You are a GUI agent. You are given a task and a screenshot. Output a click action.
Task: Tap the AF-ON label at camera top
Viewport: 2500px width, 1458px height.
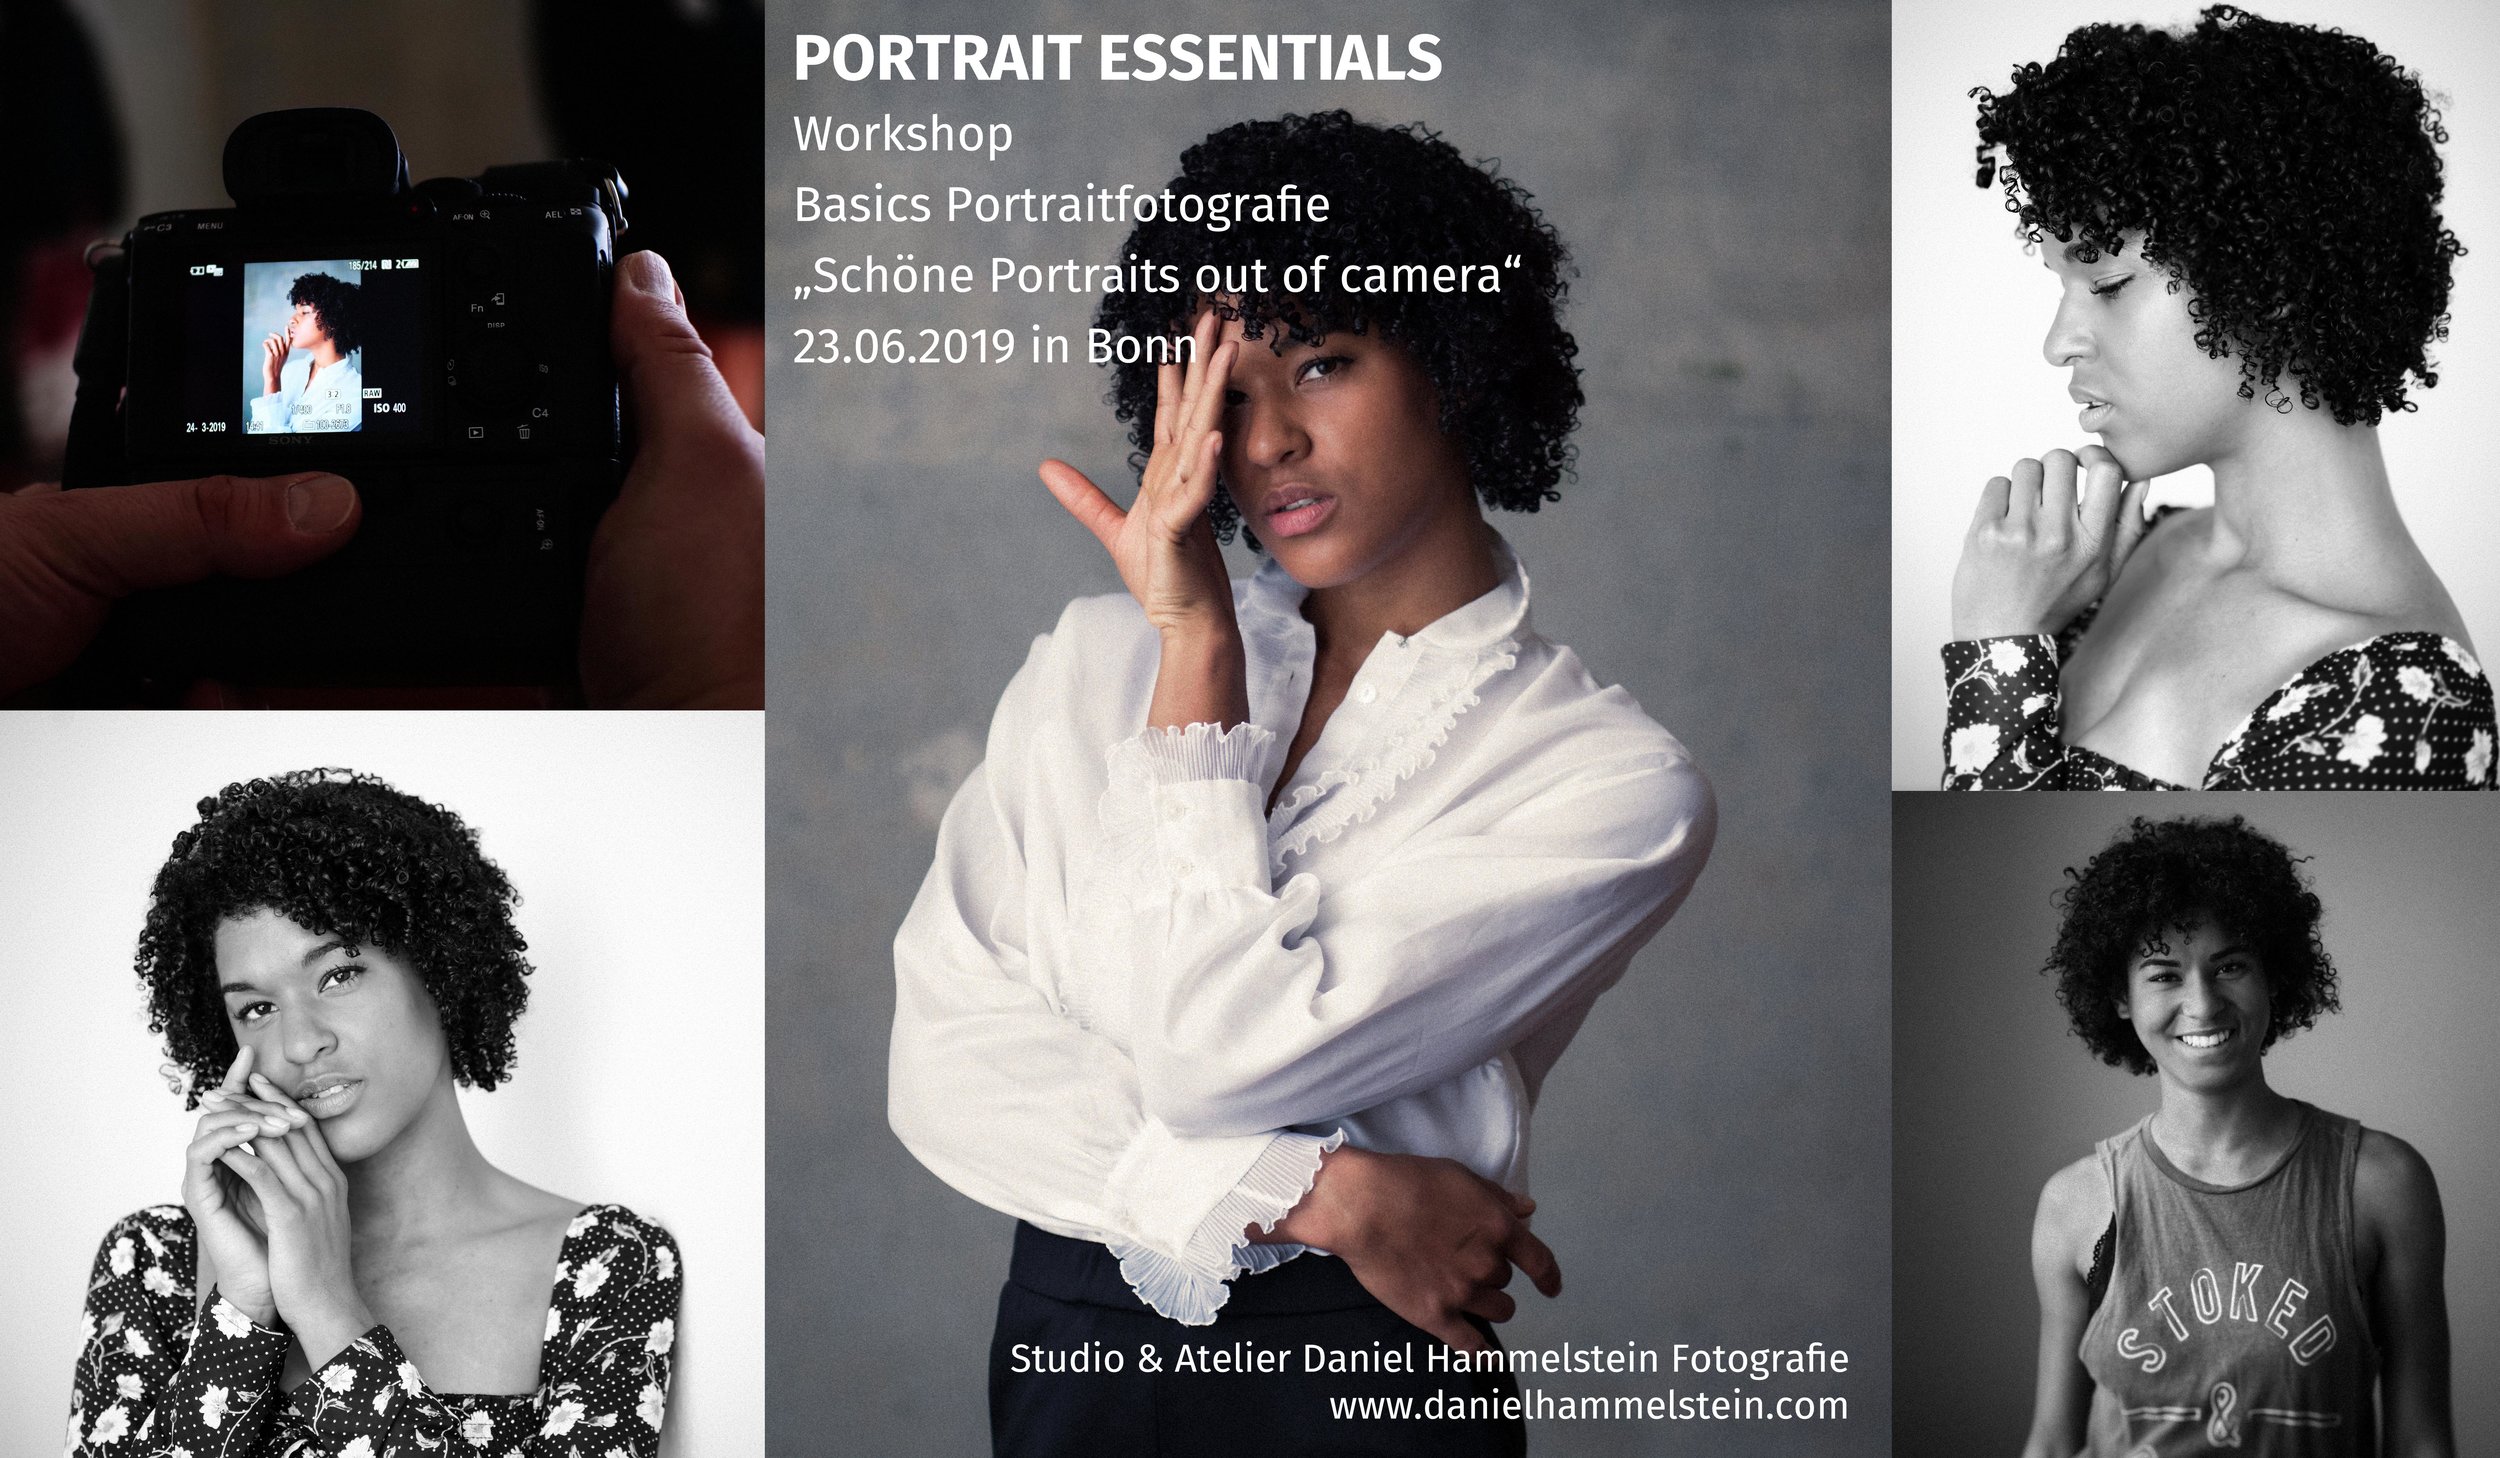pos(463,217)
